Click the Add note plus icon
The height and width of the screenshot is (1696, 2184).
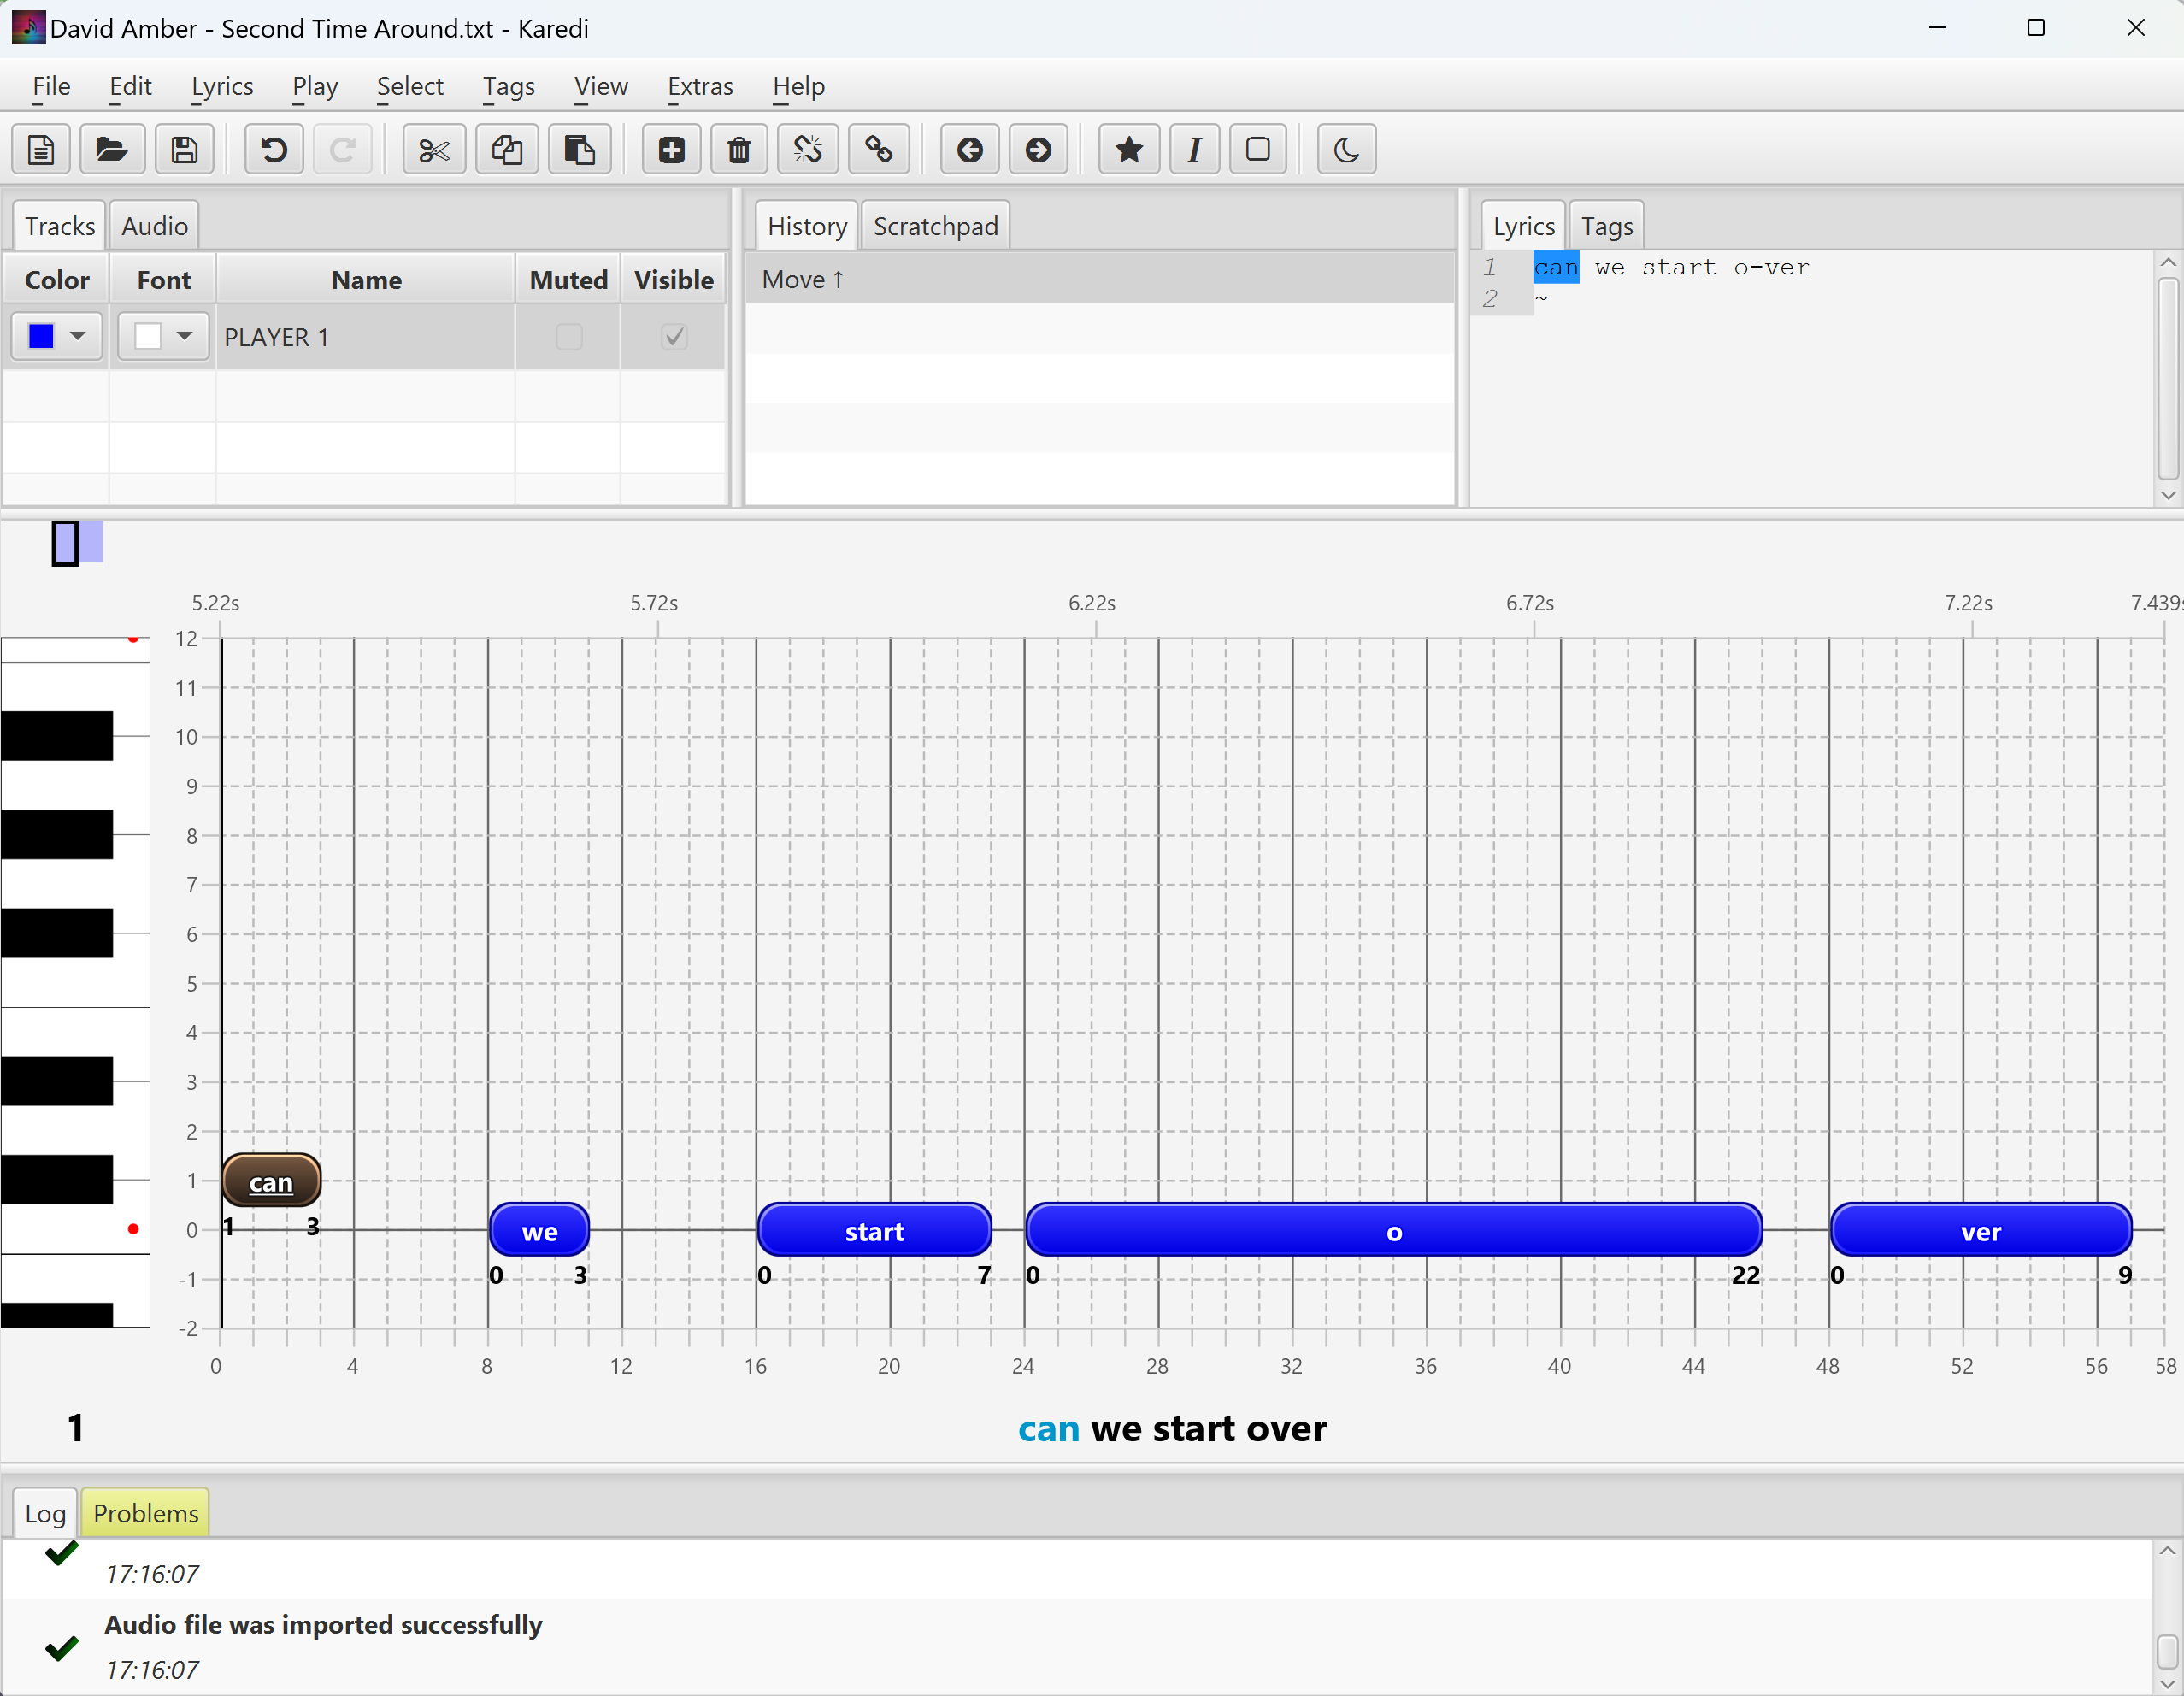(x=671, y=150)
